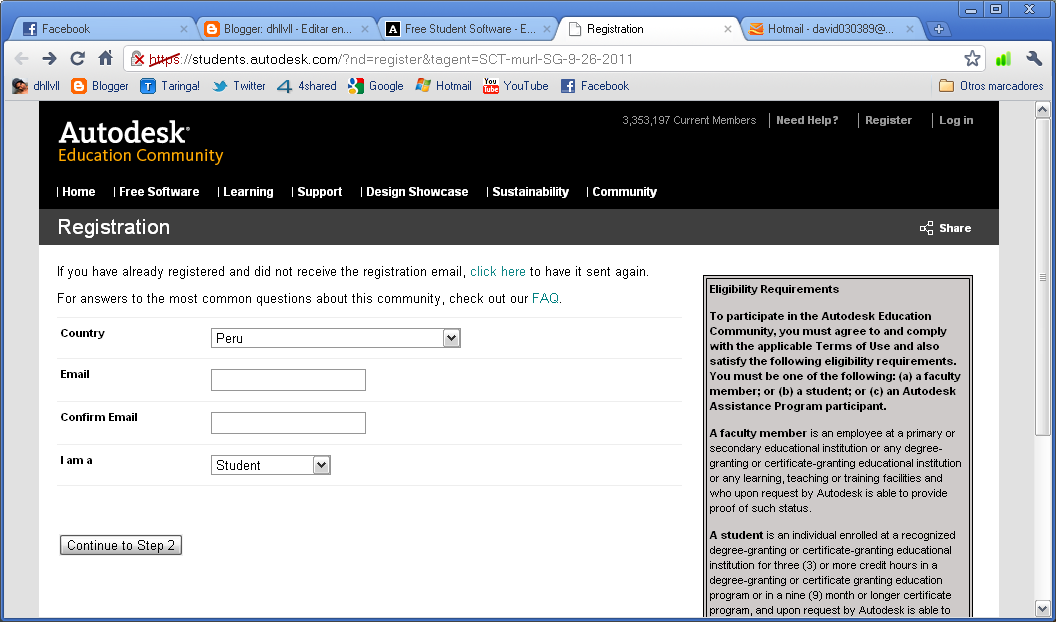1056x622 pixels.
Task: Click the scrollbar down arrow
Action: 1043,608
